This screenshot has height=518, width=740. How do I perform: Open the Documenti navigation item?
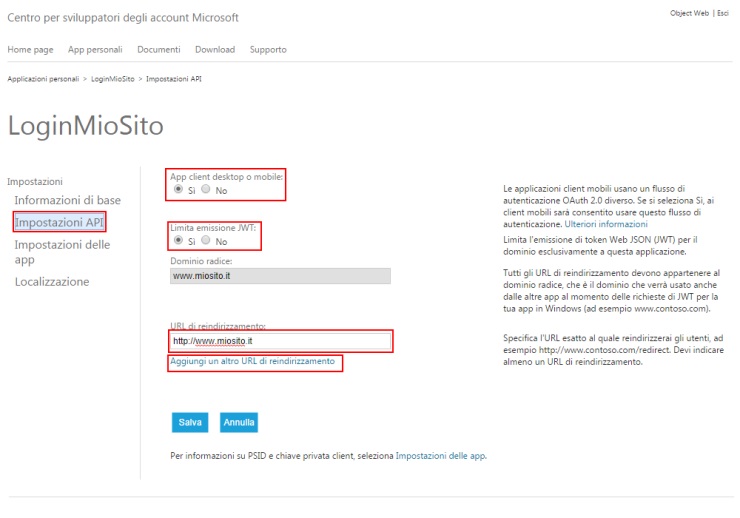160,49
